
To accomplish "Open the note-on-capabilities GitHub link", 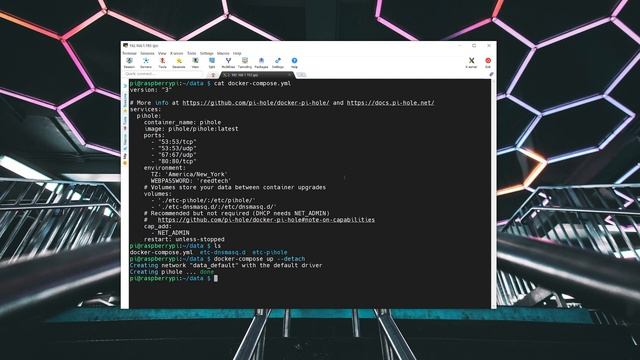I will (x=266, y=220).
